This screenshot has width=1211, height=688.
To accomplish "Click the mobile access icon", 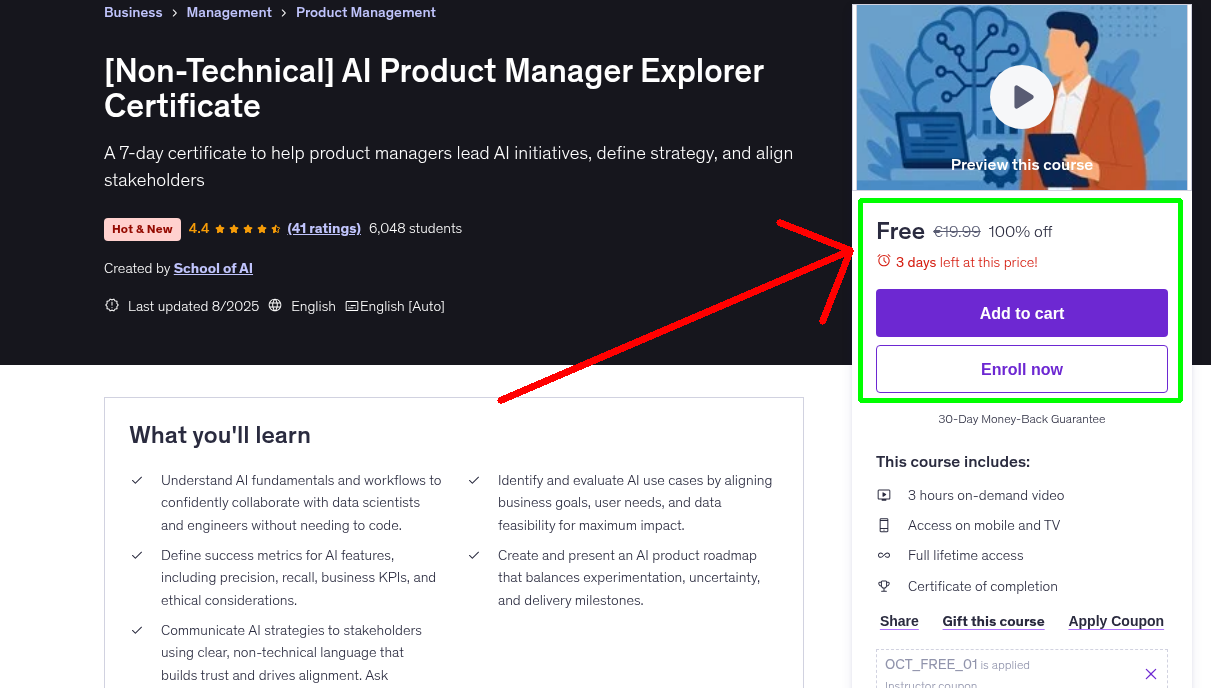I will (x=884, y=525).
